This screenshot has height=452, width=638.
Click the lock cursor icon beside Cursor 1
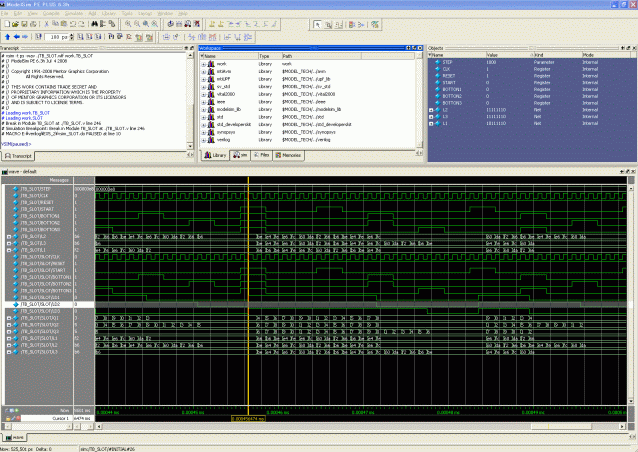(x=8, y=418)
